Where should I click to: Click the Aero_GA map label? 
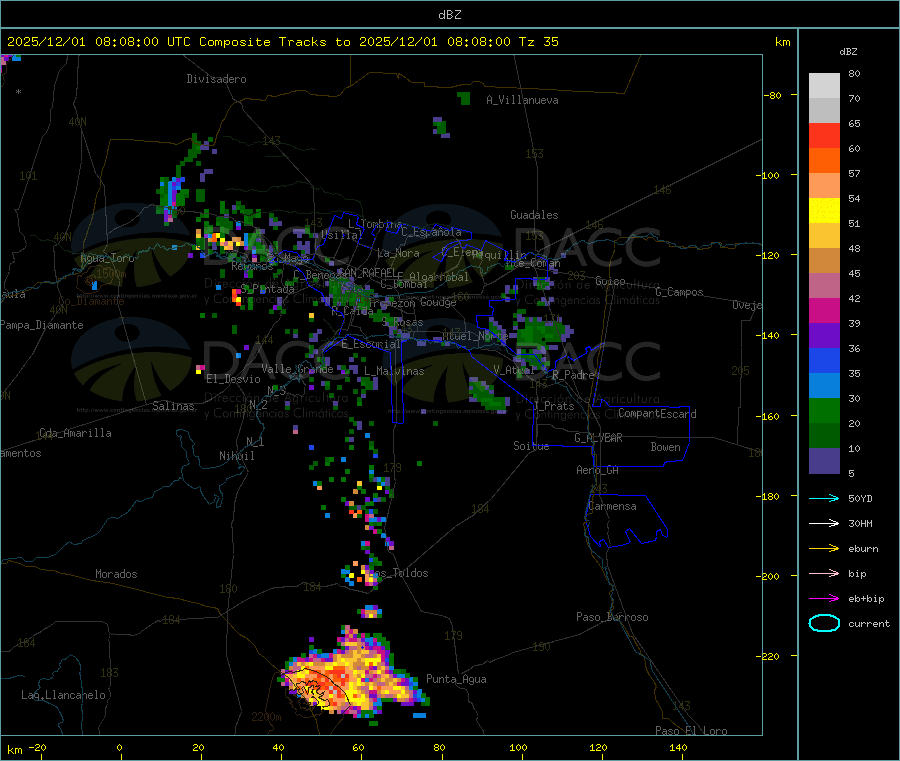[x=598, y=470]
